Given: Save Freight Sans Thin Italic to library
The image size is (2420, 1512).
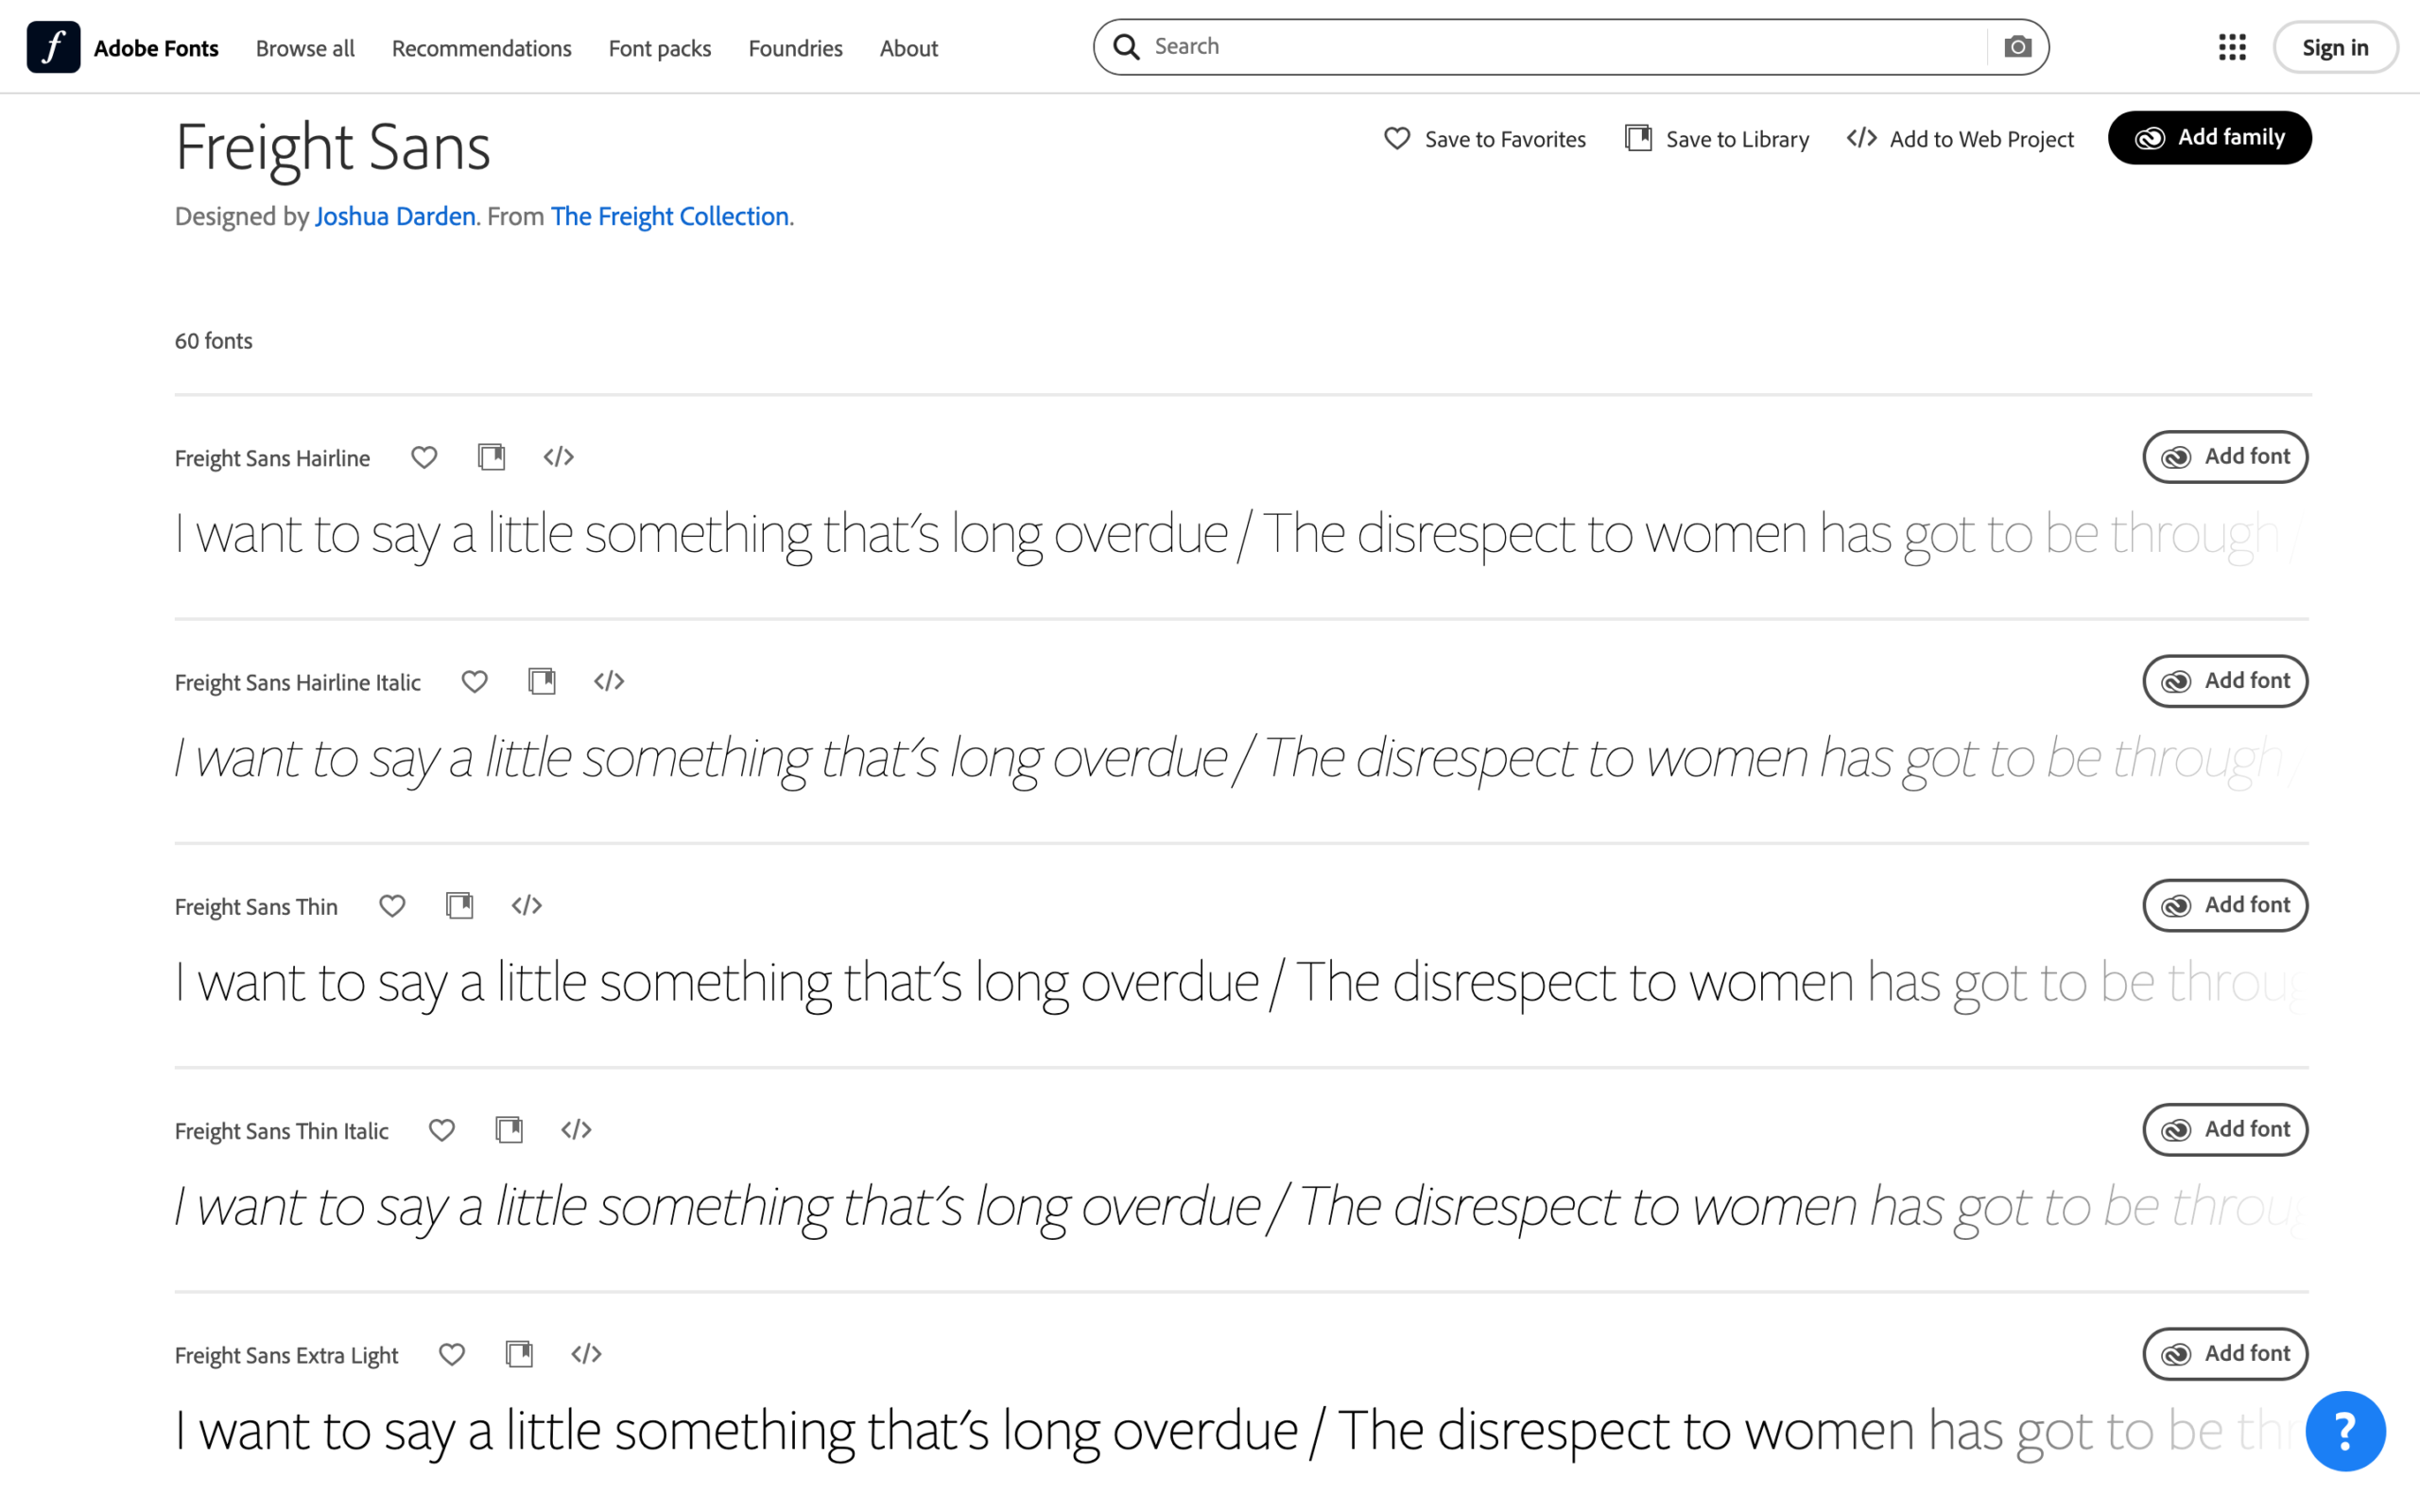Looking at the screenshot, I should coord(509,1130).
